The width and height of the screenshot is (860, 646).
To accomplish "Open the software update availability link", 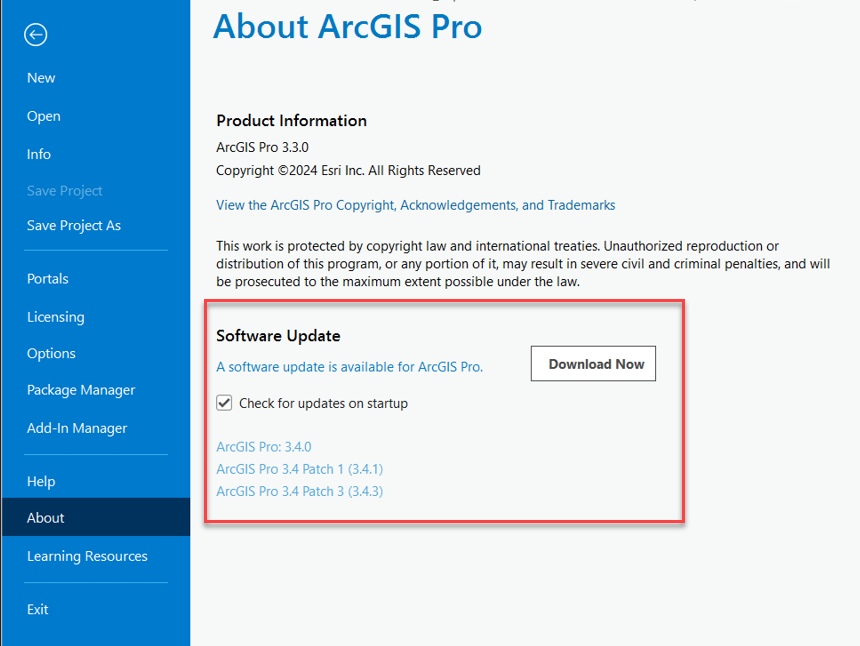I will pyautogui.click(x=349, y=367).
